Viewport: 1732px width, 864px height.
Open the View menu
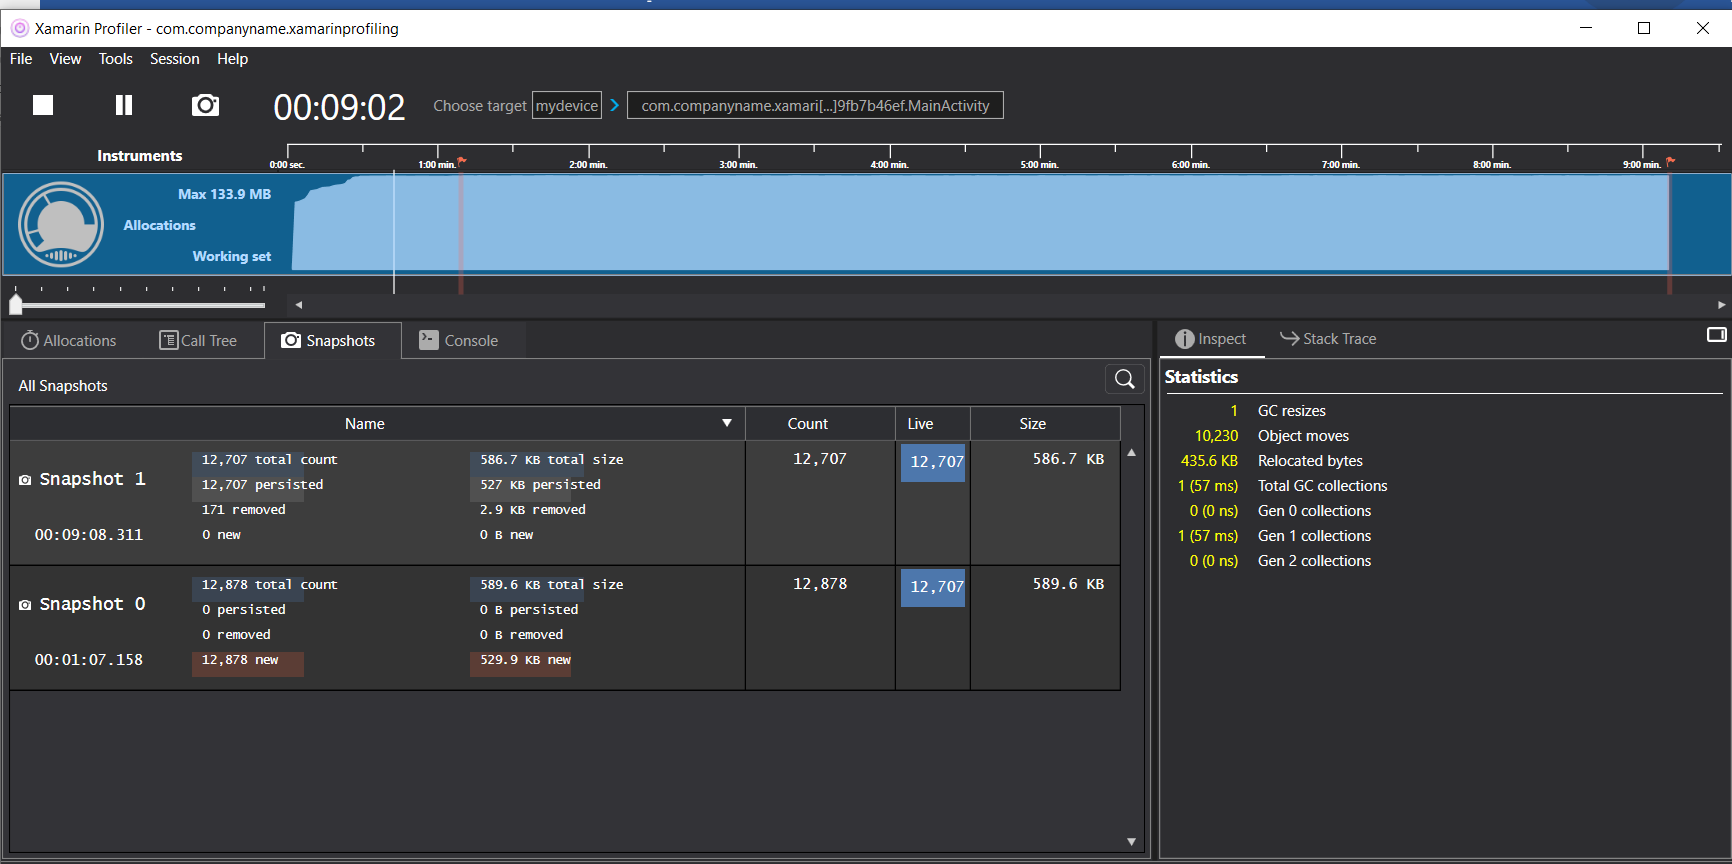(65, 59)
